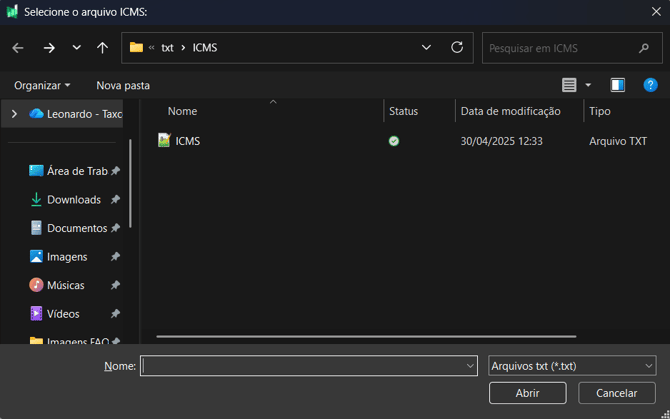Click the view layout icon
Screen dimensions: 670x419
click(x=569, y=85)
